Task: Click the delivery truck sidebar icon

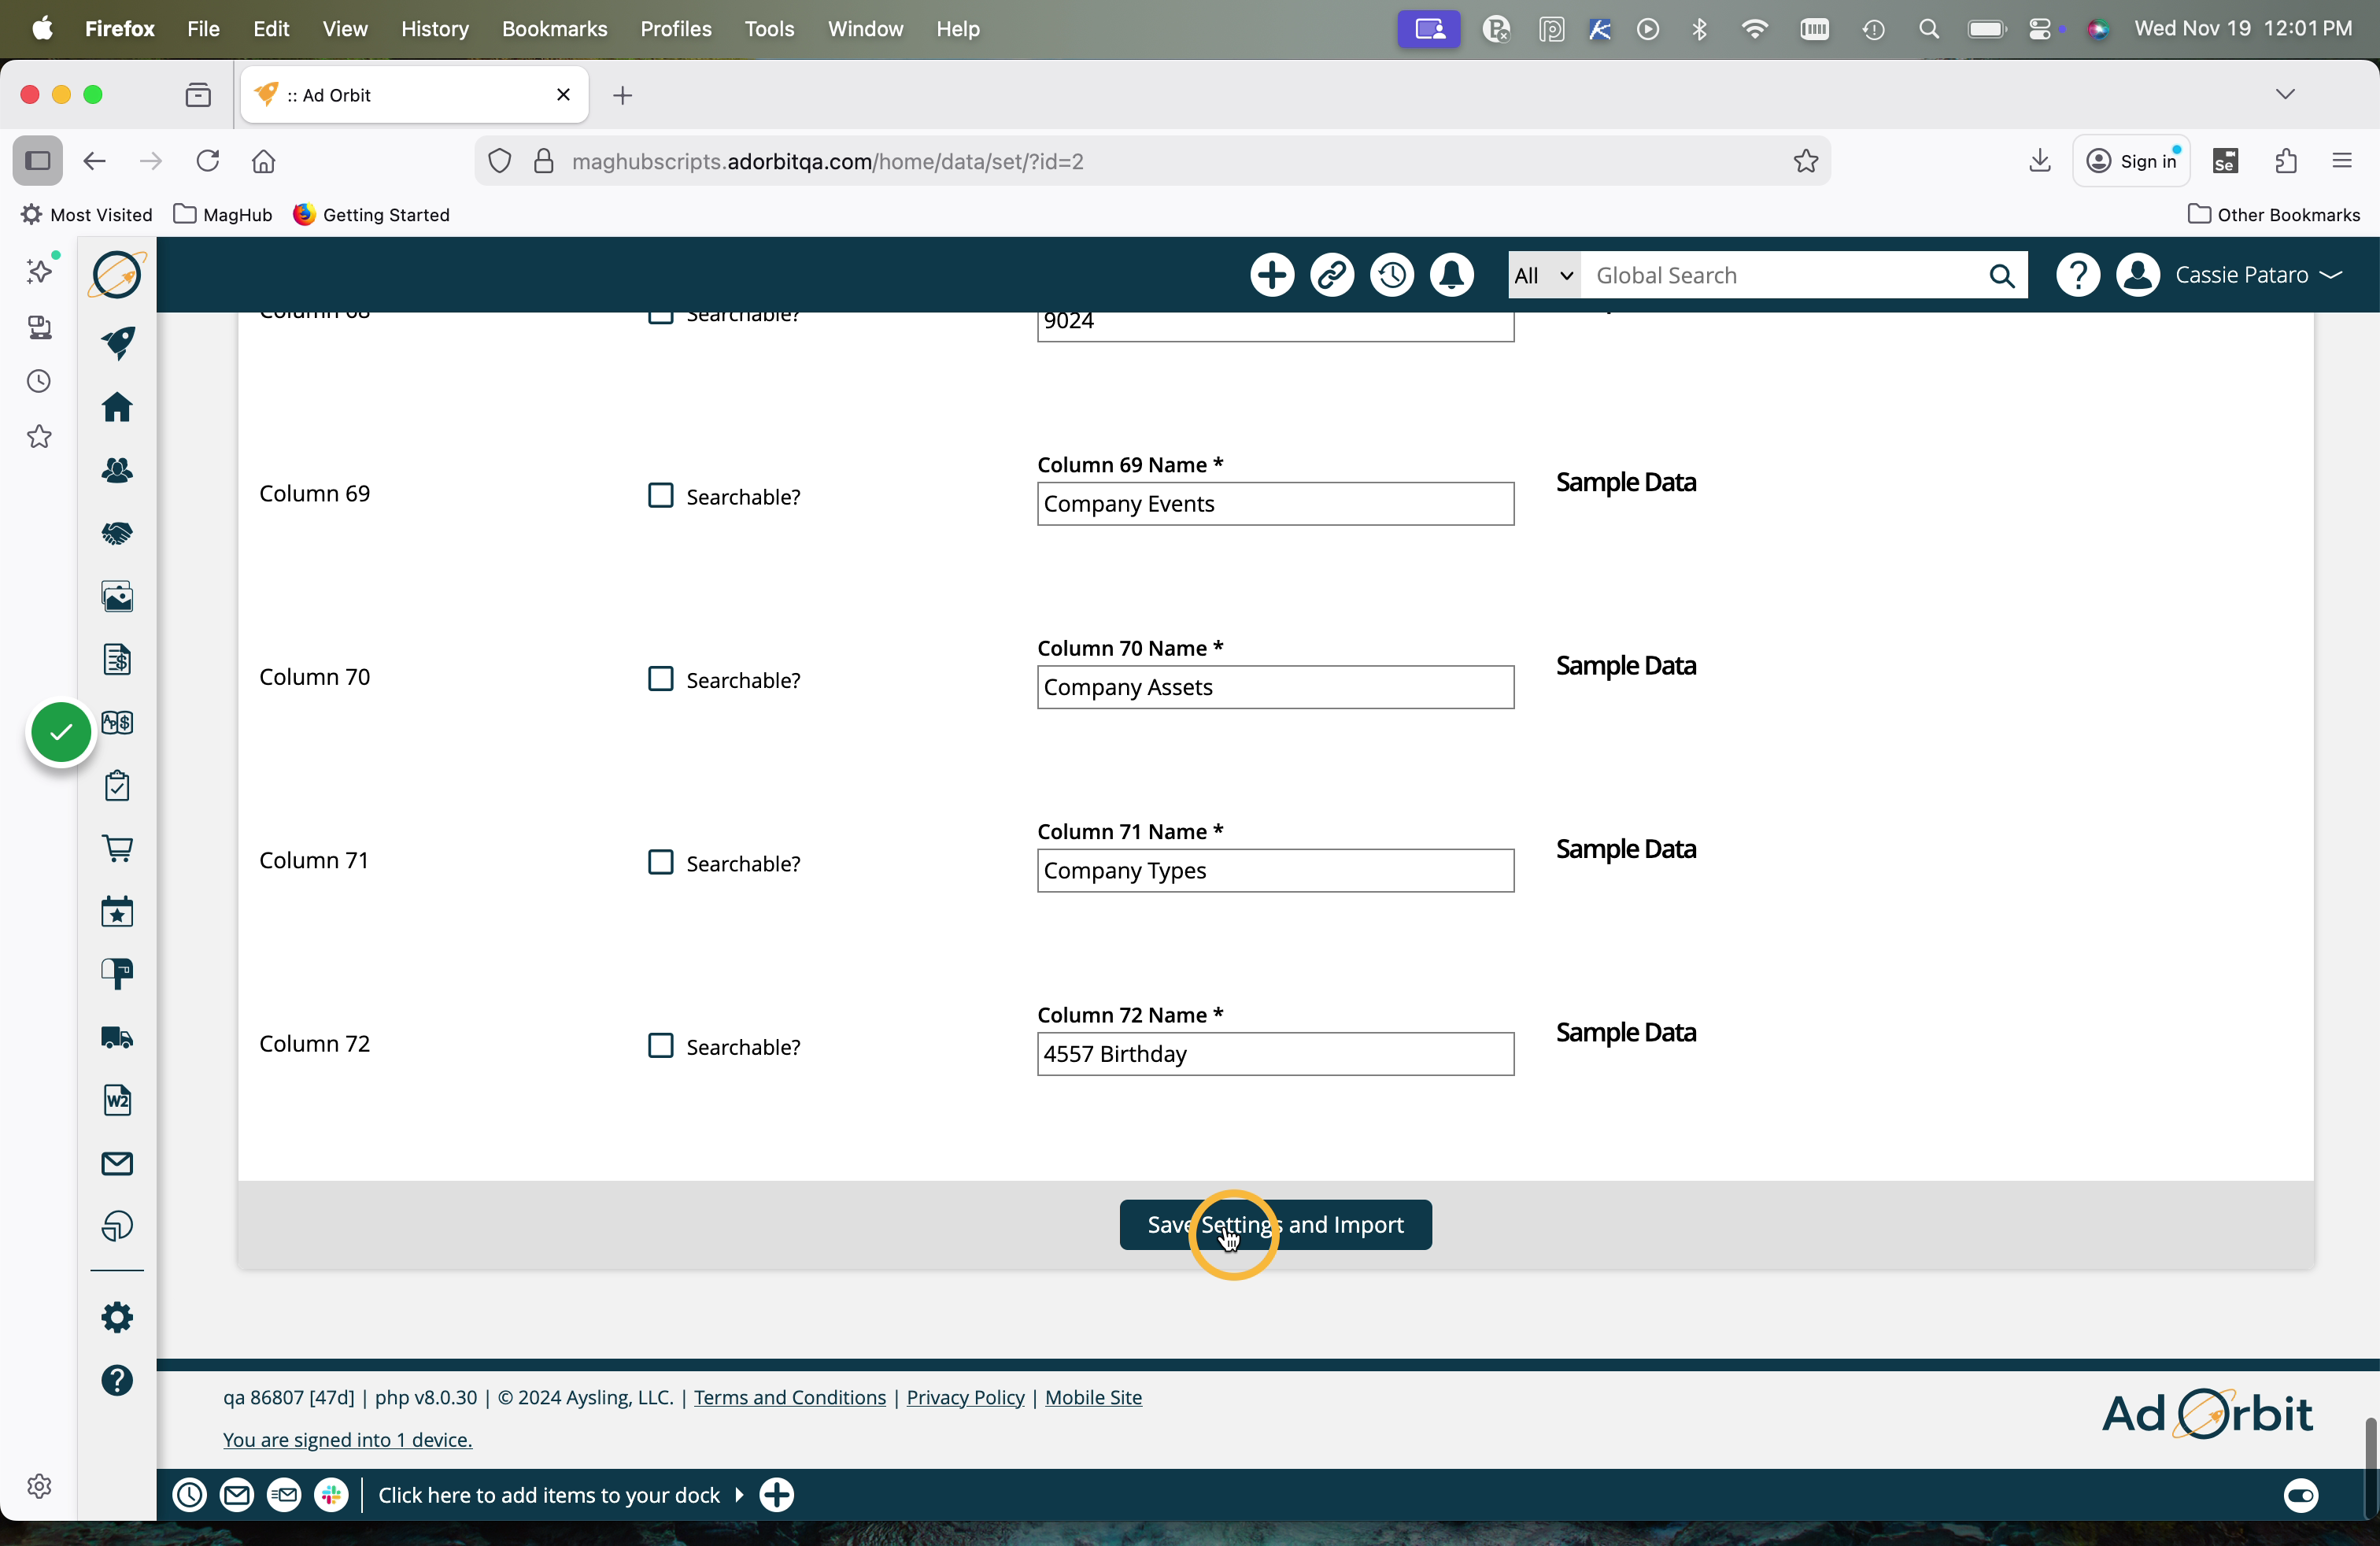Action: [117, 1037]
